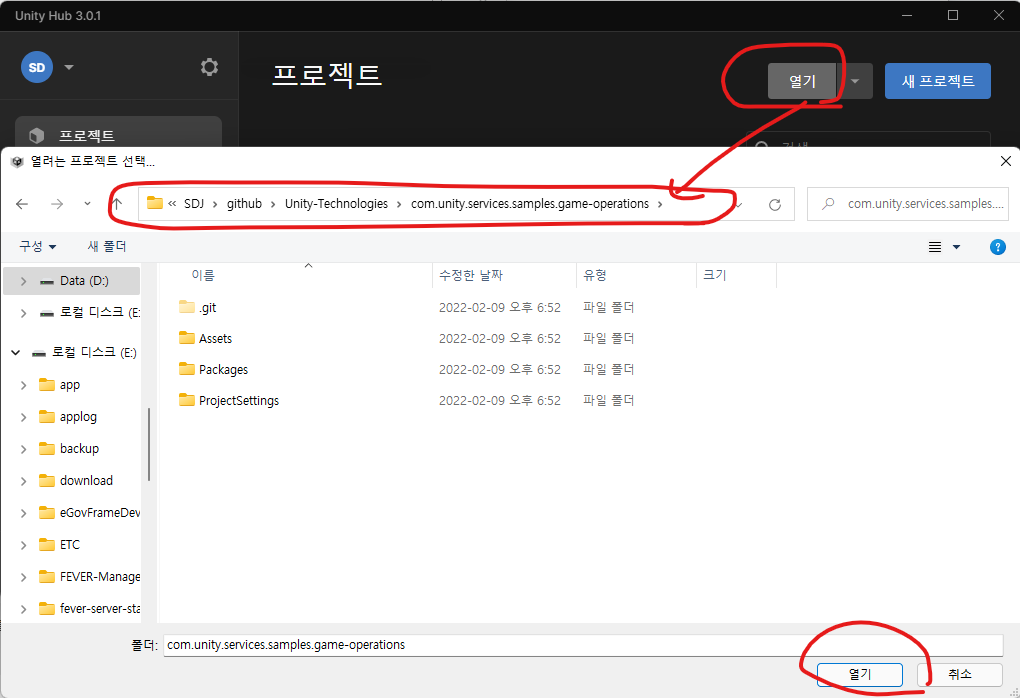
Task: Expand eGovFrameDev folder node
Action: (x=23, y=513)
